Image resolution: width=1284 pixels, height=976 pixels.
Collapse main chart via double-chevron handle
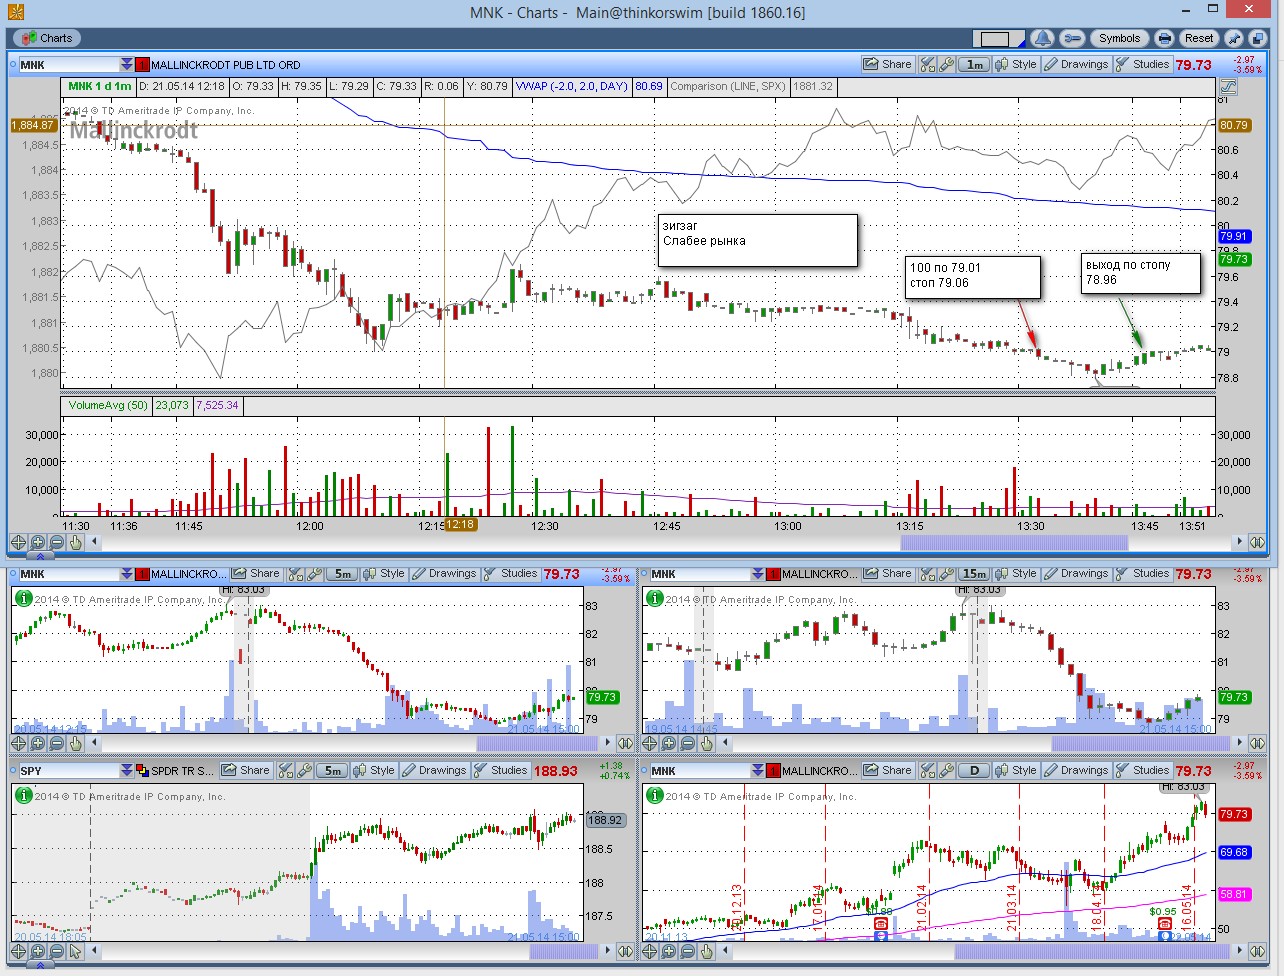tap(38, 555)
